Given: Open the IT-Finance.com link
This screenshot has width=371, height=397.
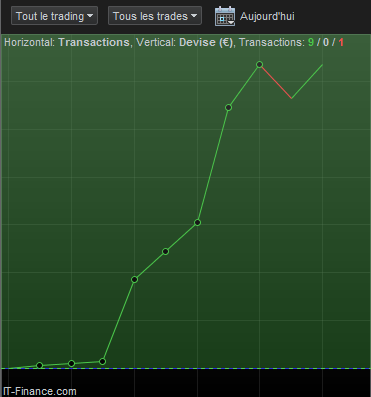Looking at the screenshot, I should [40, 391].
